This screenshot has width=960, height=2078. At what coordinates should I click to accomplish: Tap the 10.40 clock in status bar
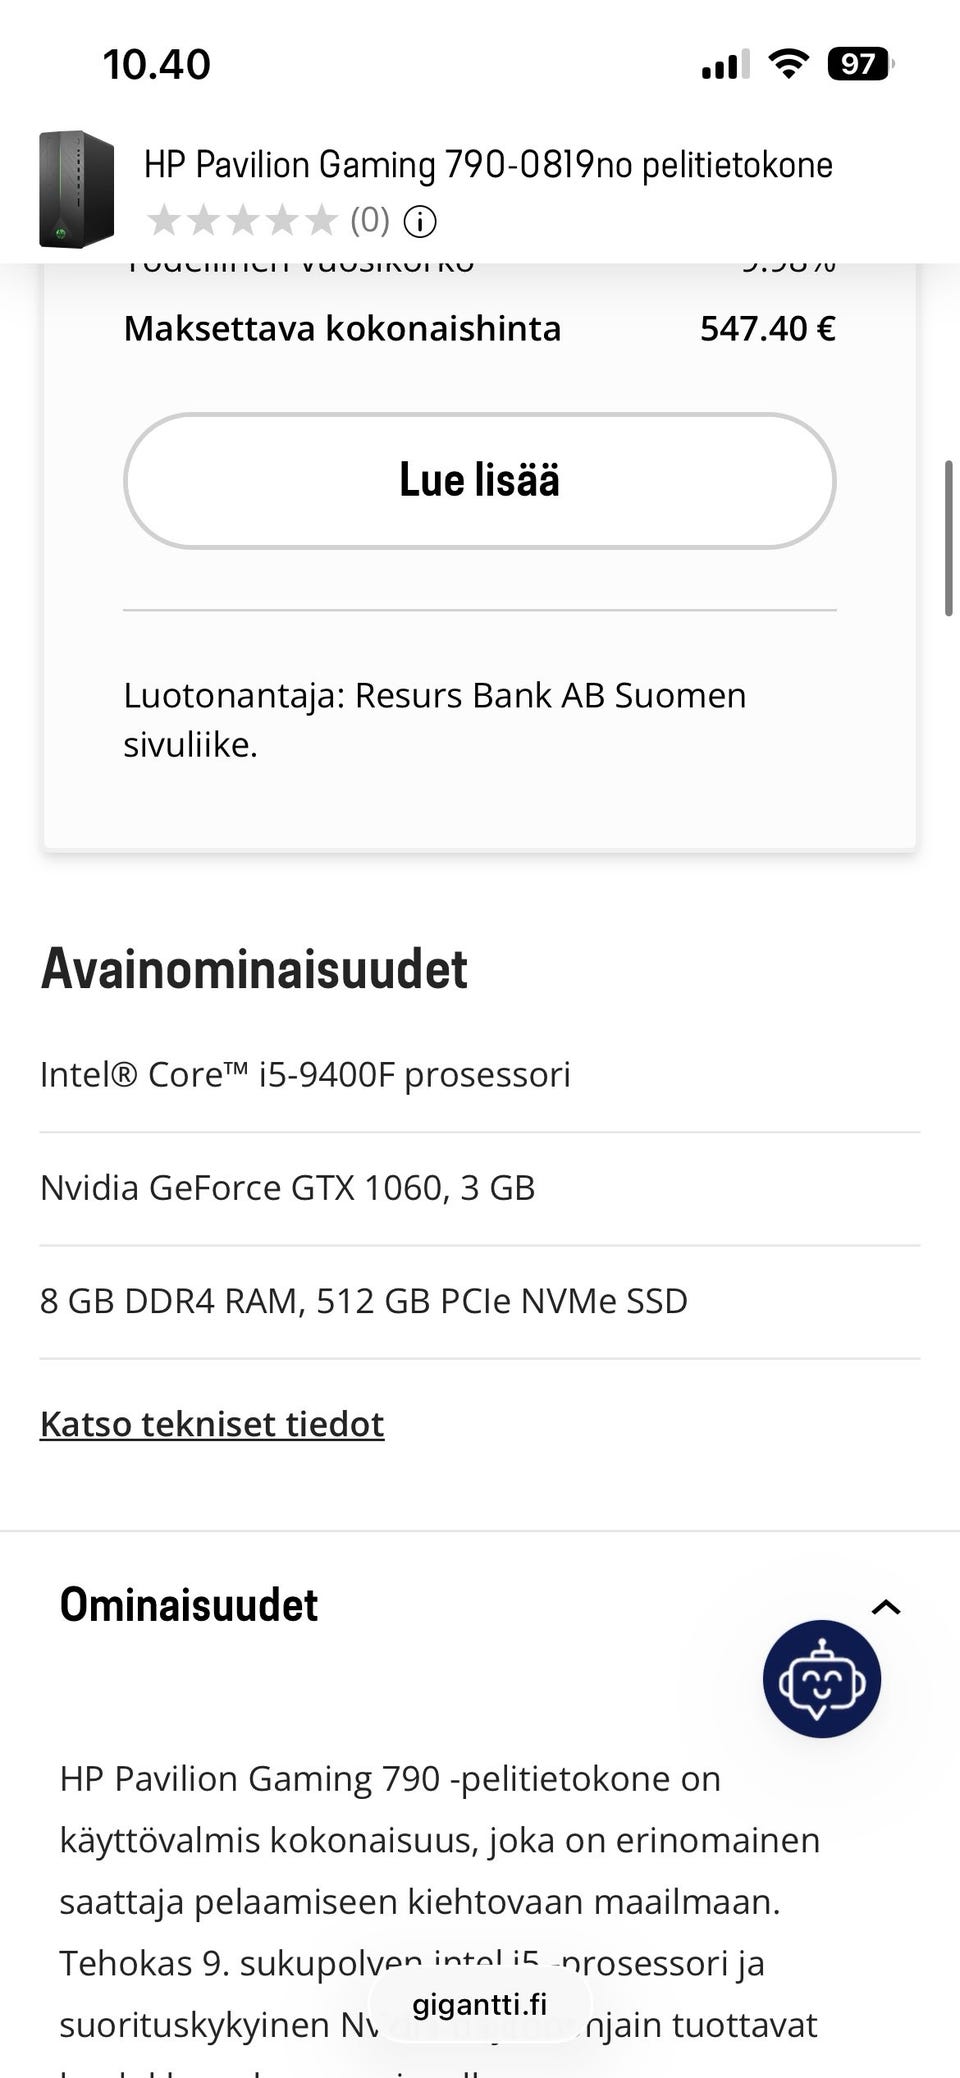point(157,65)
